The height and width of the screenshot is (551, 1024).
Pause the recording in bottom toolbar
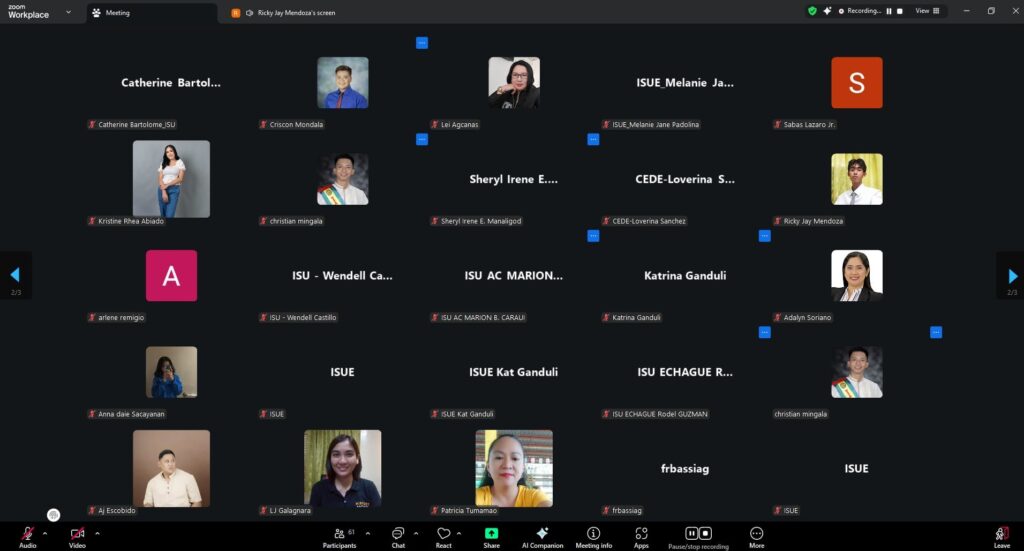tap(691, 533)
